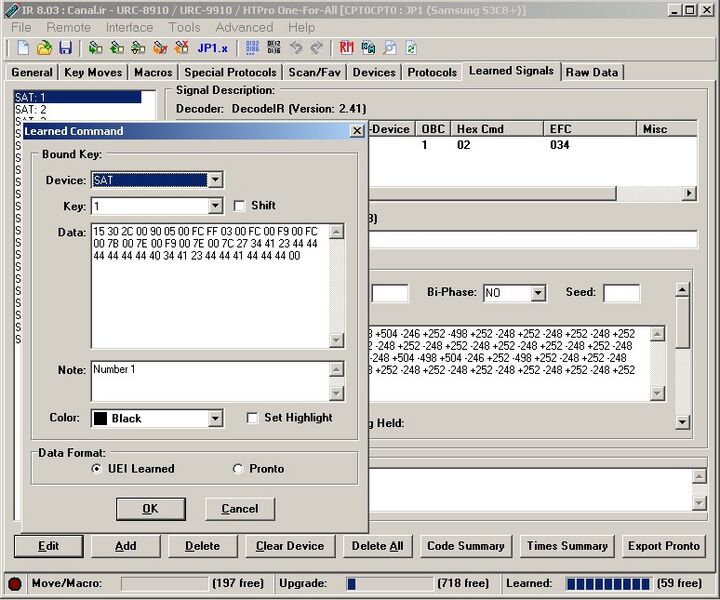Click the Open file folder icon
Image resolution: width=720 pixels, height=600 pixels.
(x=44, y=48)
